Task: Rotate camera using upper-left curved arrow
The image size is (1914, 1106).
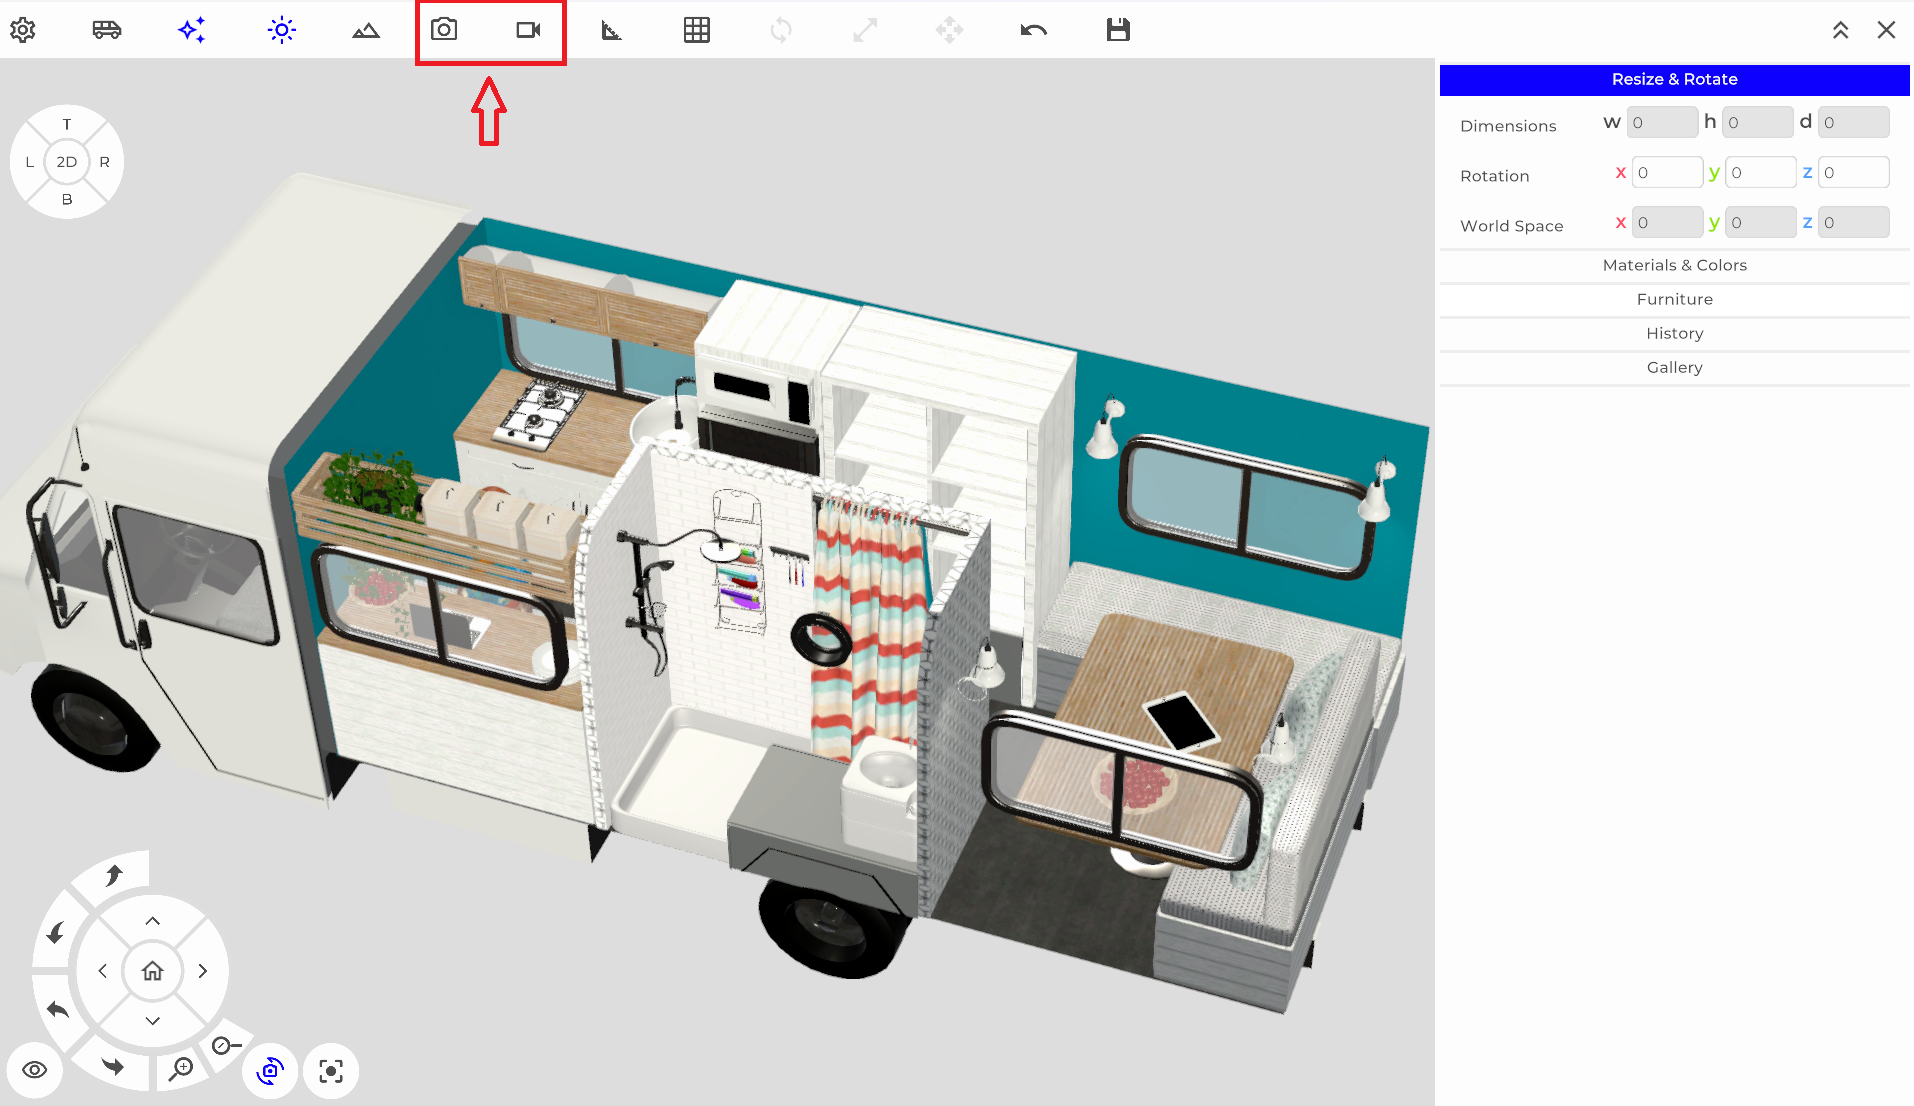Action: tap(56, 932)
